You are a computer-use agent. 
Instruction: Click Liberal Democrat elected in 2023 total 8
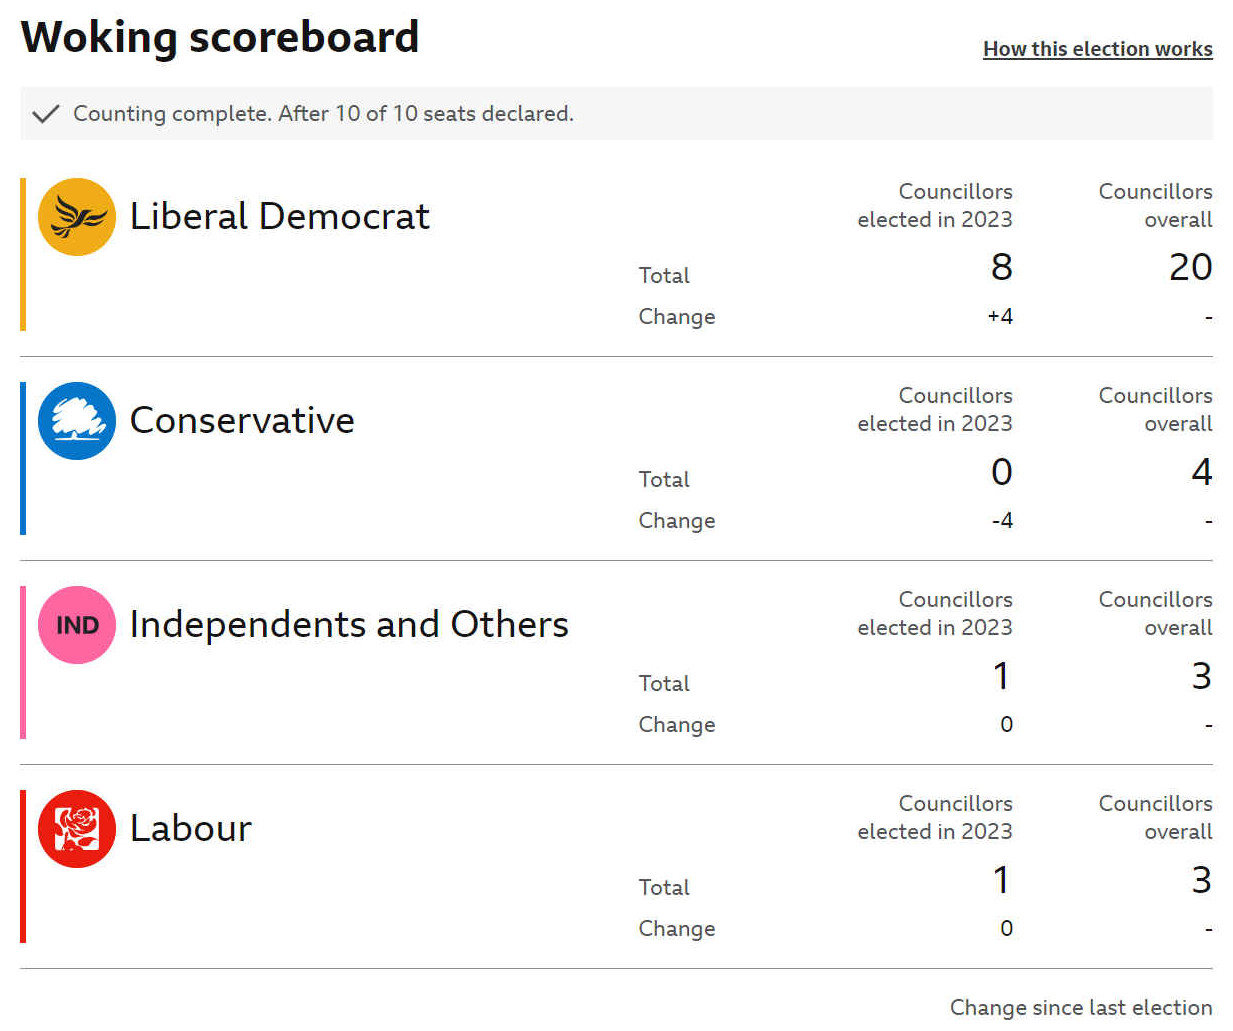(x=1001, y=267)
